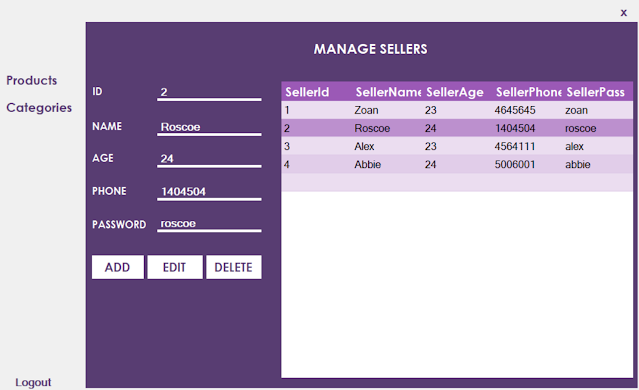Focus the PHONE input field
This screenshot has height=390, width=639.
click(209, 192)
